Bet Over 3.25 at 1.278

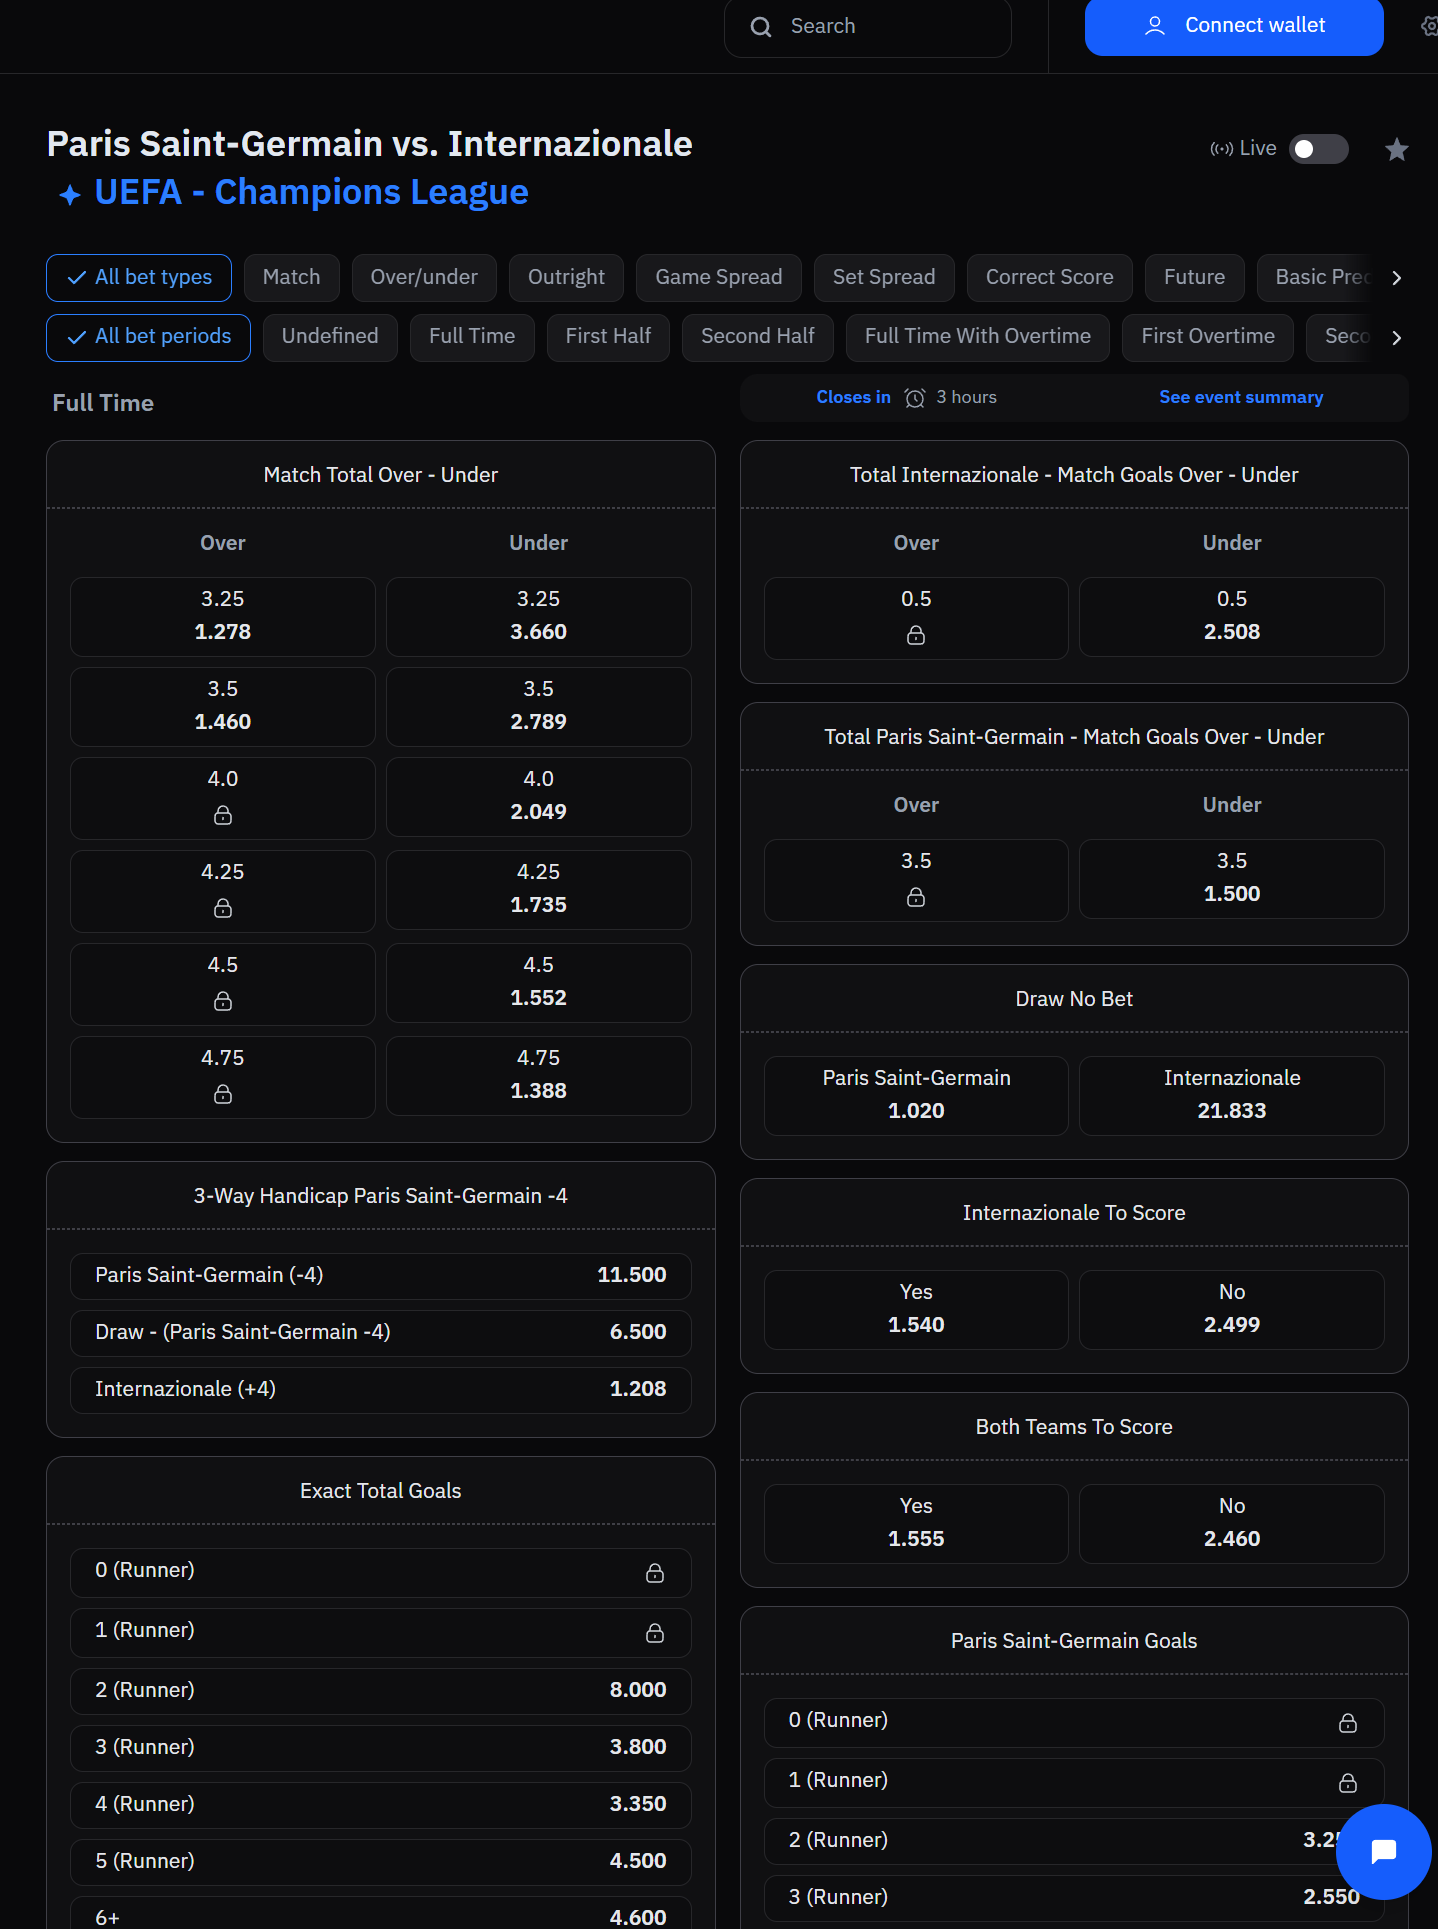coord(223,617)
